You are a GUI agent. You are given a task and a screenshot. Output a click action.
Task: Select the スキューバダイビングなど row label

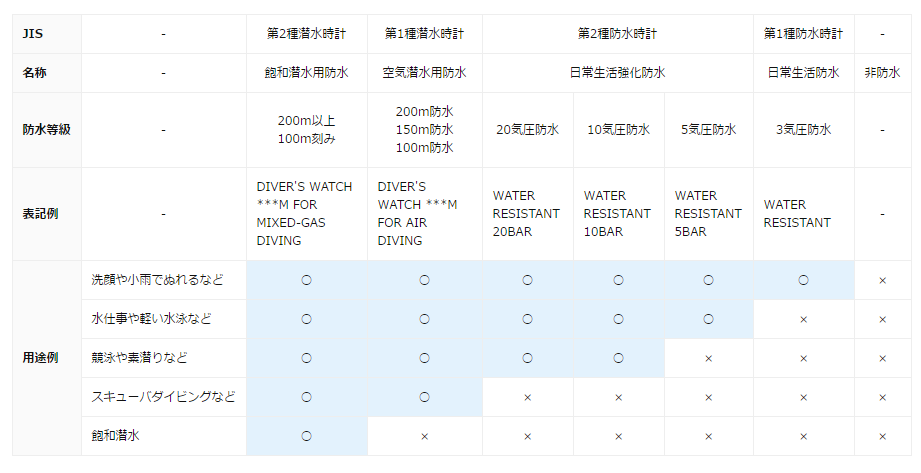[x=164, y=397]
